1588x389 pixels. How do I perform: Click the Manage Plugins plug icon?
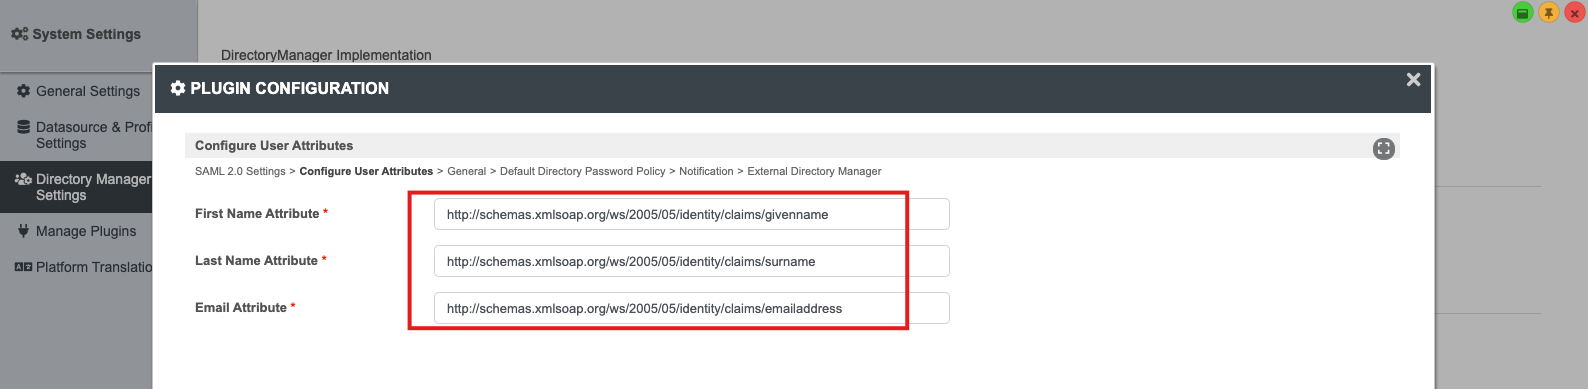click(23, 231)
